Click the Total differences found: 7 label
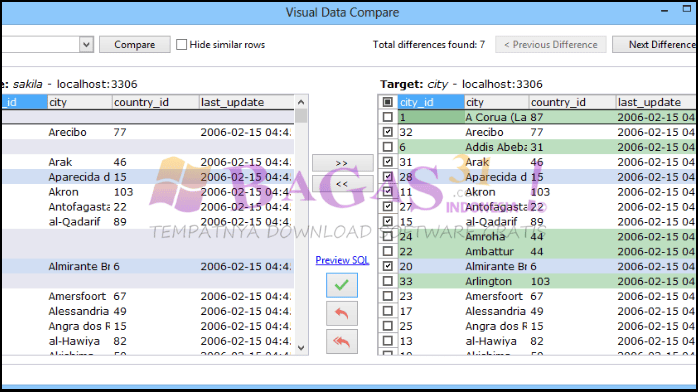This screenshot has width=698, height=392. pos(429,44)
